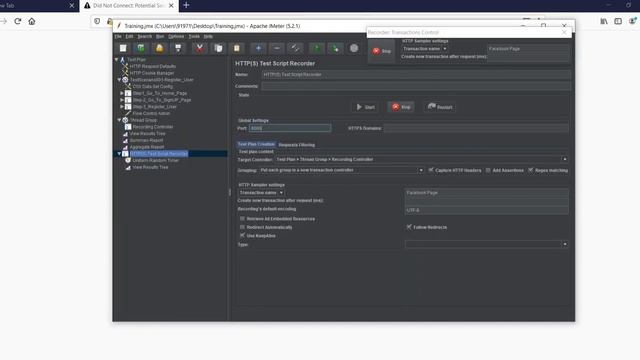Select the highlighted HTTP(S) Test Script Recorder node
Image resolution: width=640 pixels, height=360 pixels.
pos(159,154)
